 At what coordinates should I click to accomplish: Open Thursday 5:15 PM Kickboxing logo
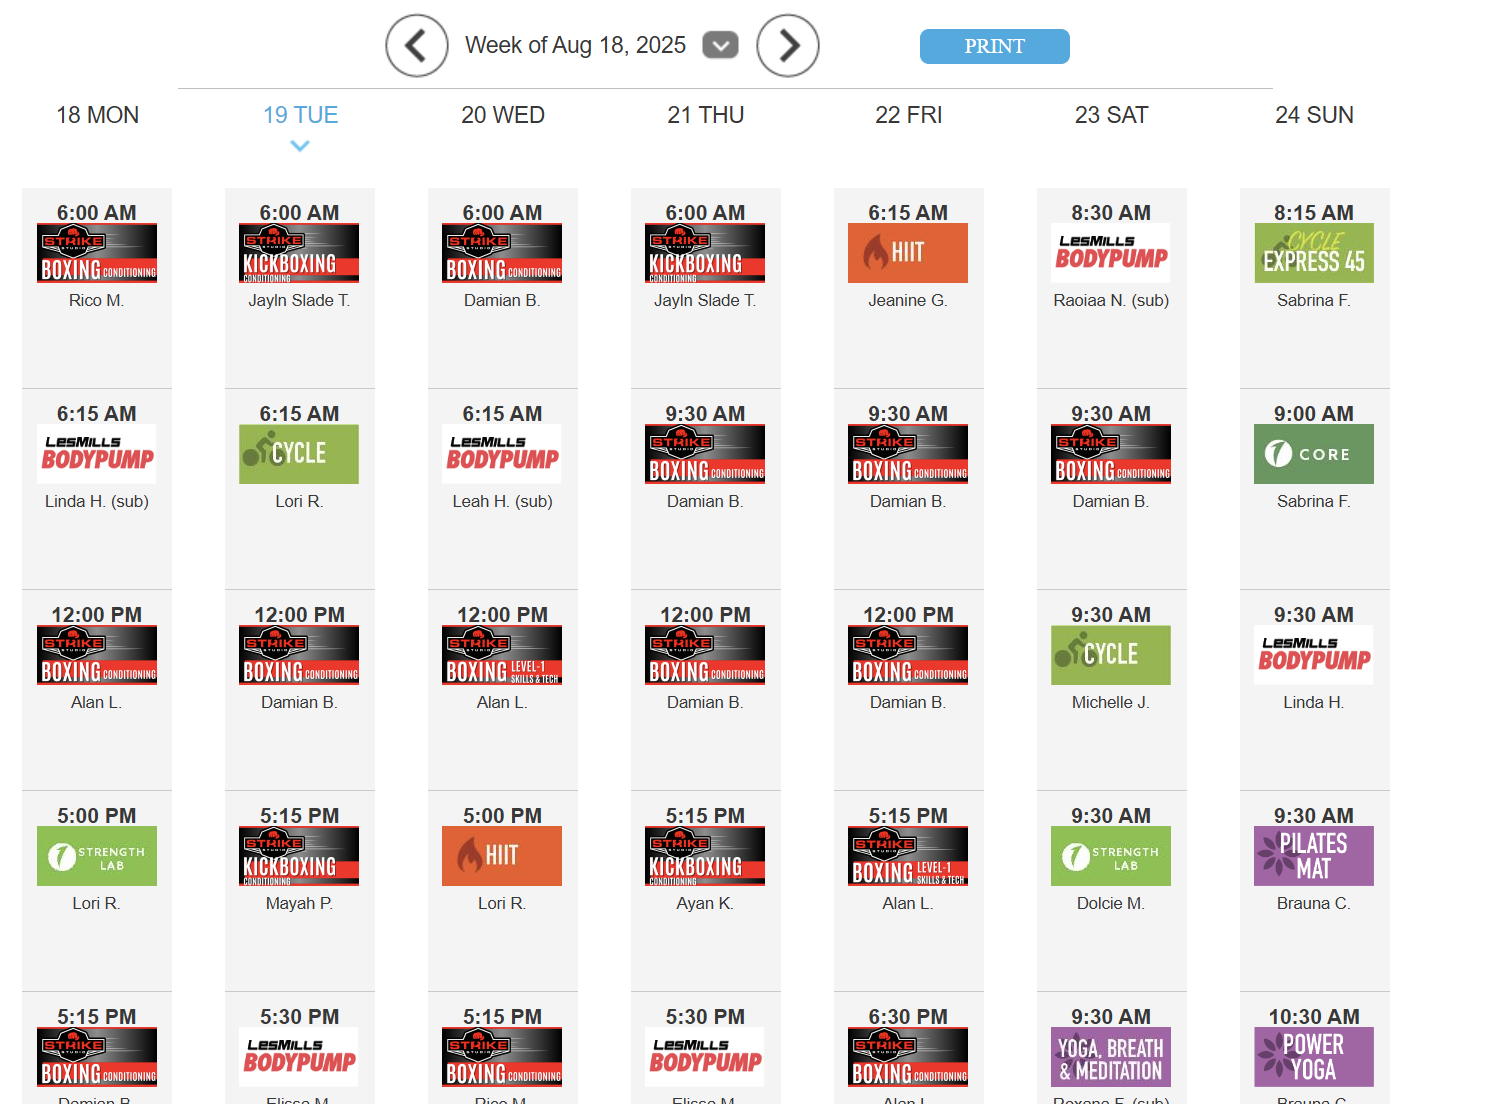tap(705, 856)
